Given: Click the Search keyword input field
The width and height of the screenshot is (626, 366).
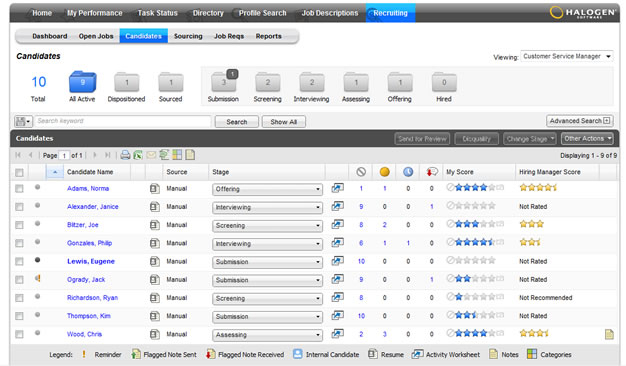Looking at the screenshot, I should [x=123, y=121].
